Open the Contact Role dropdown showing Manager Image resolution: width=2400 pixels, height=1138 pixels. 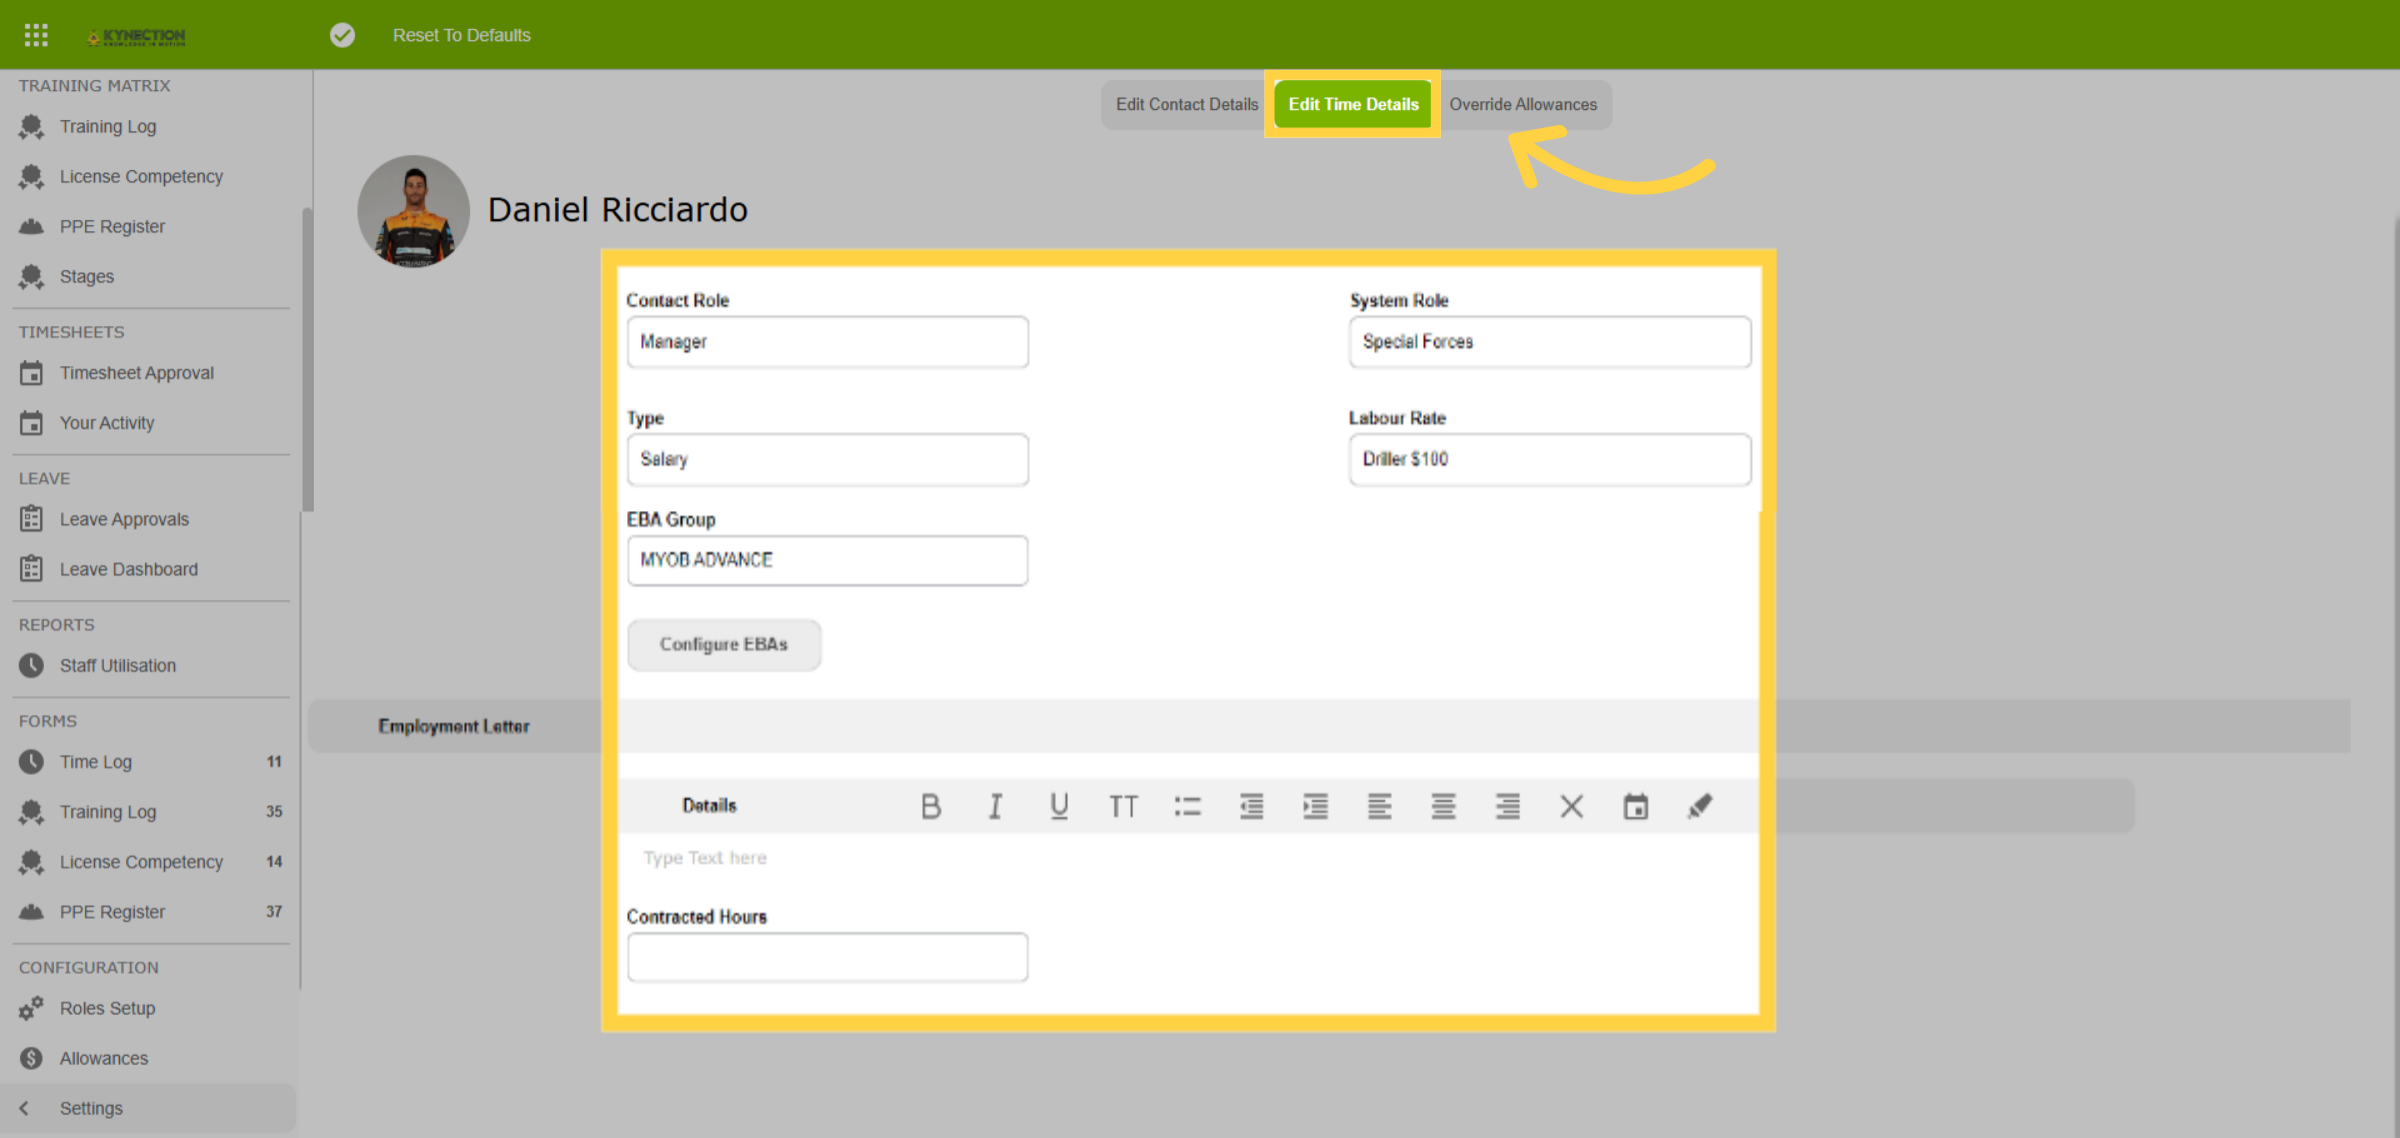coord(827,342)
